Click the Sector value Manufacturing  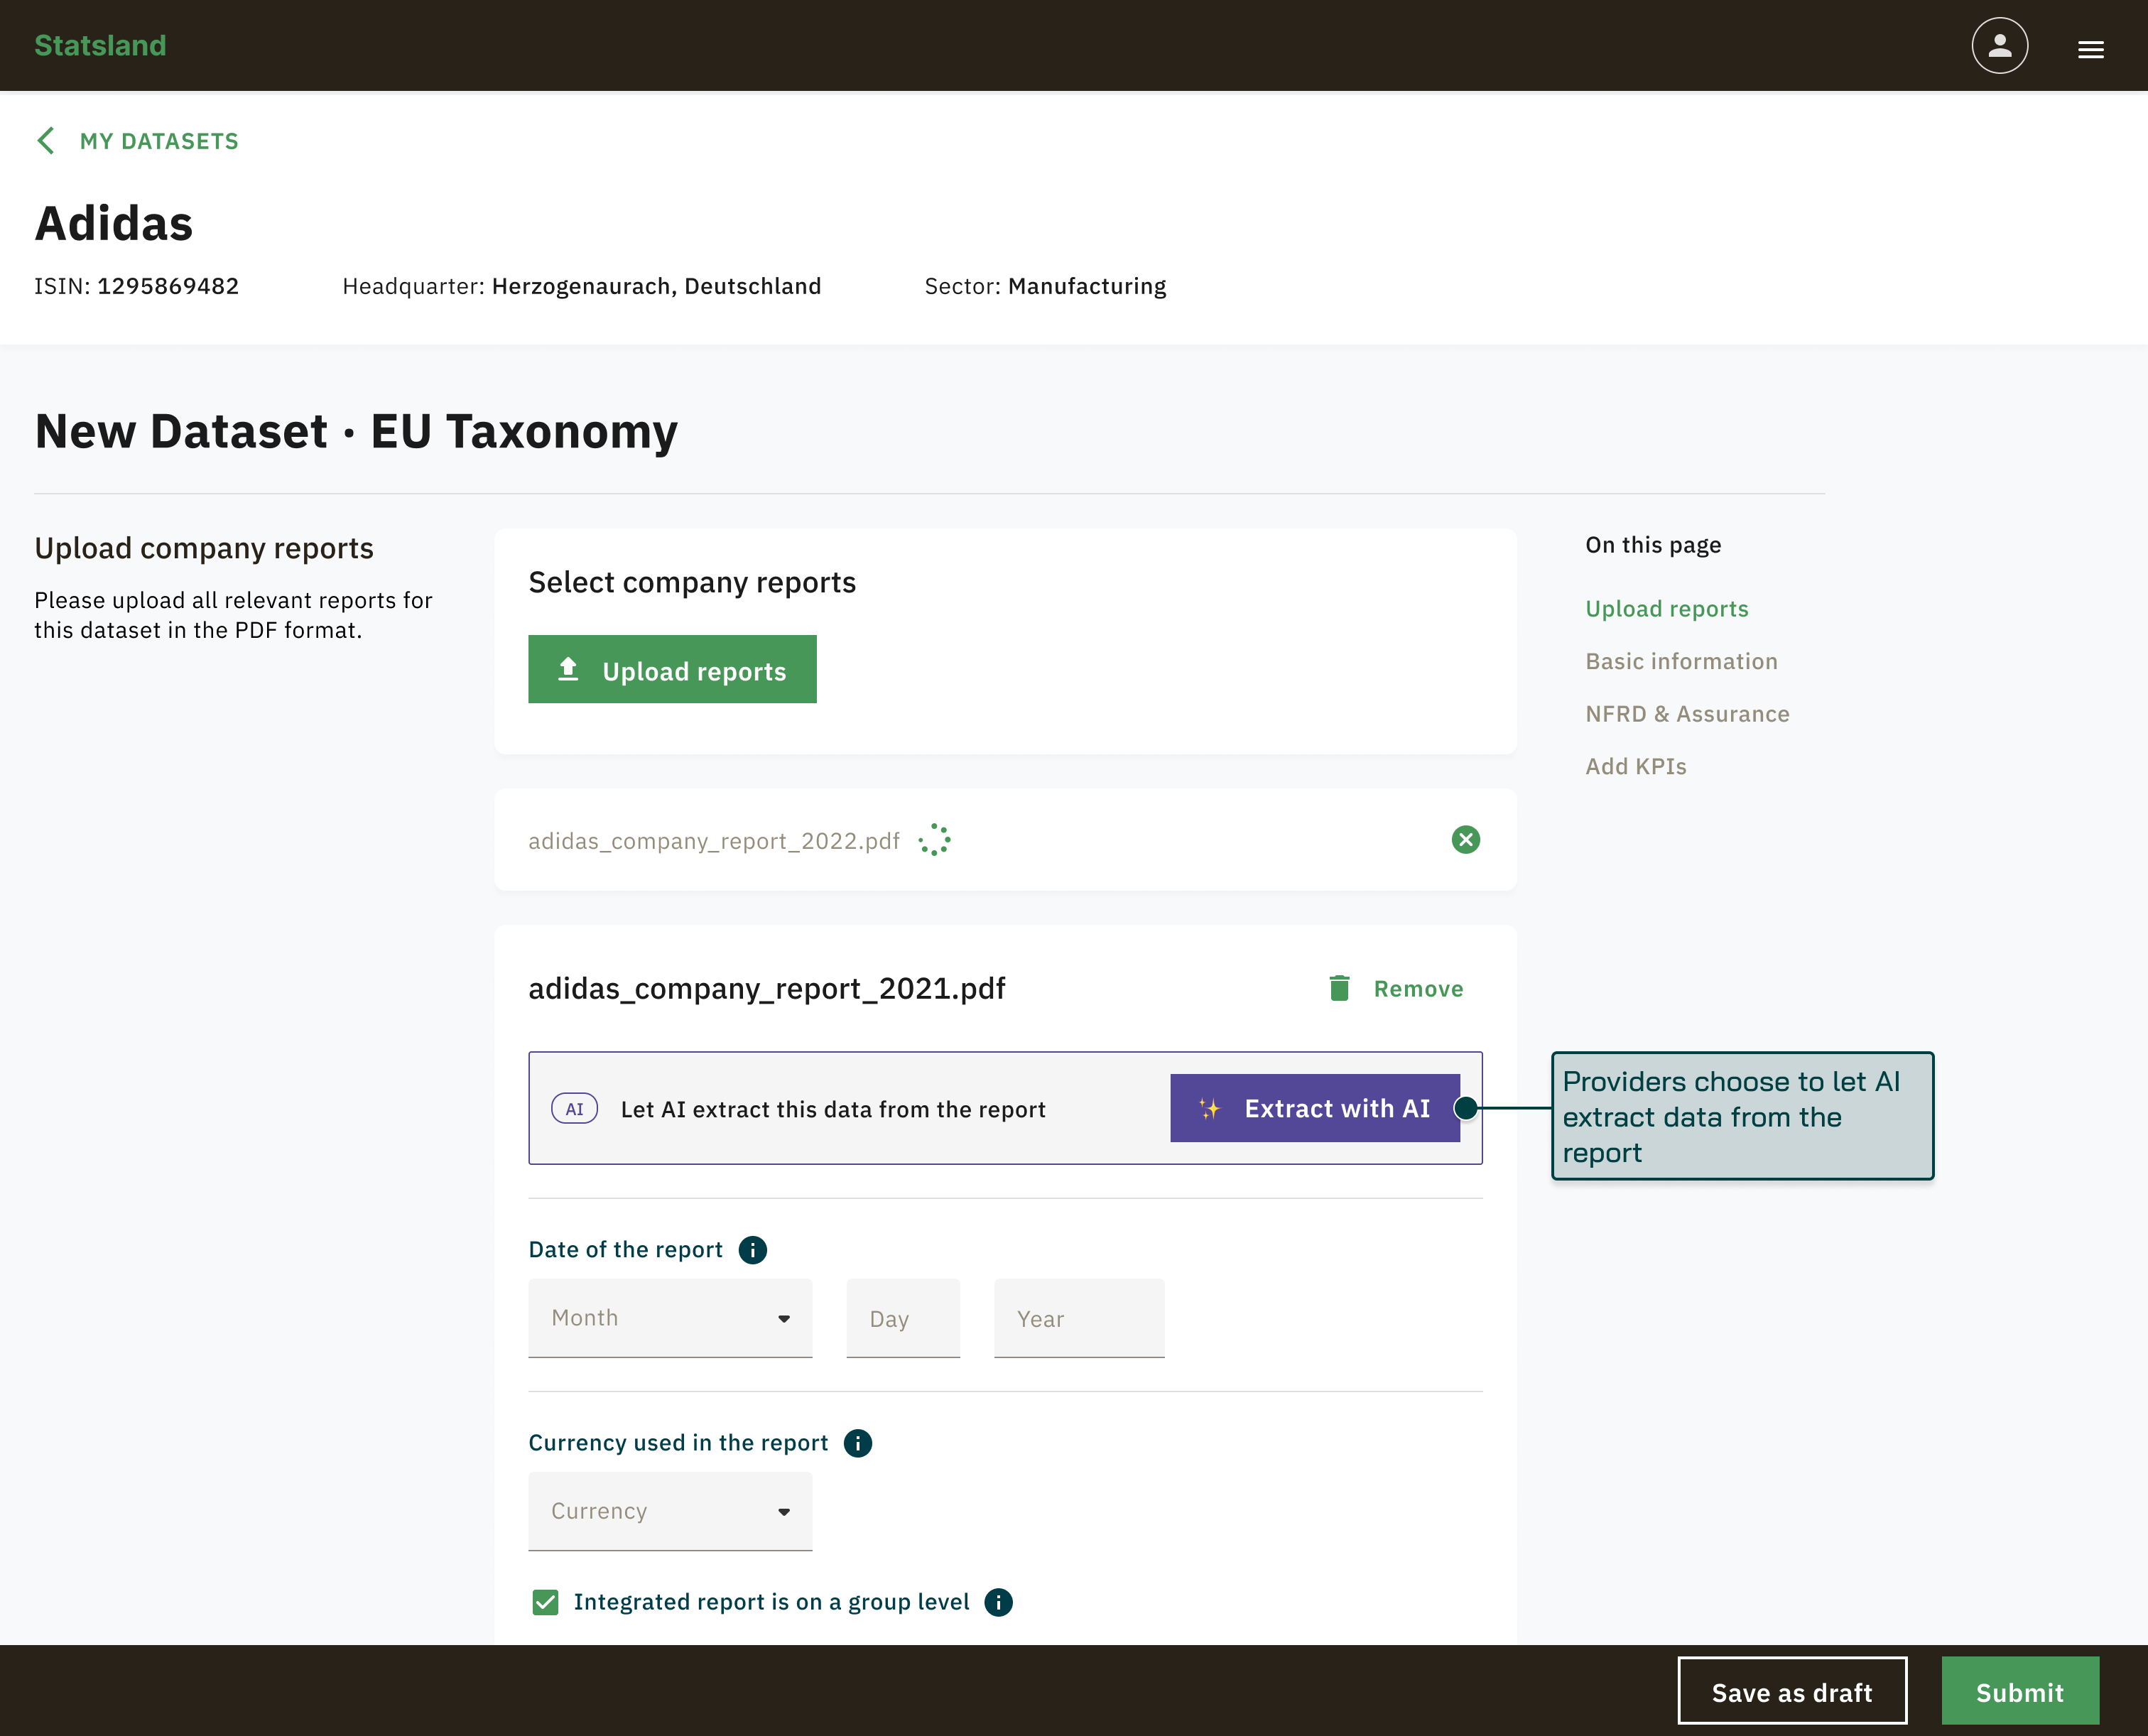[1087, 286]
